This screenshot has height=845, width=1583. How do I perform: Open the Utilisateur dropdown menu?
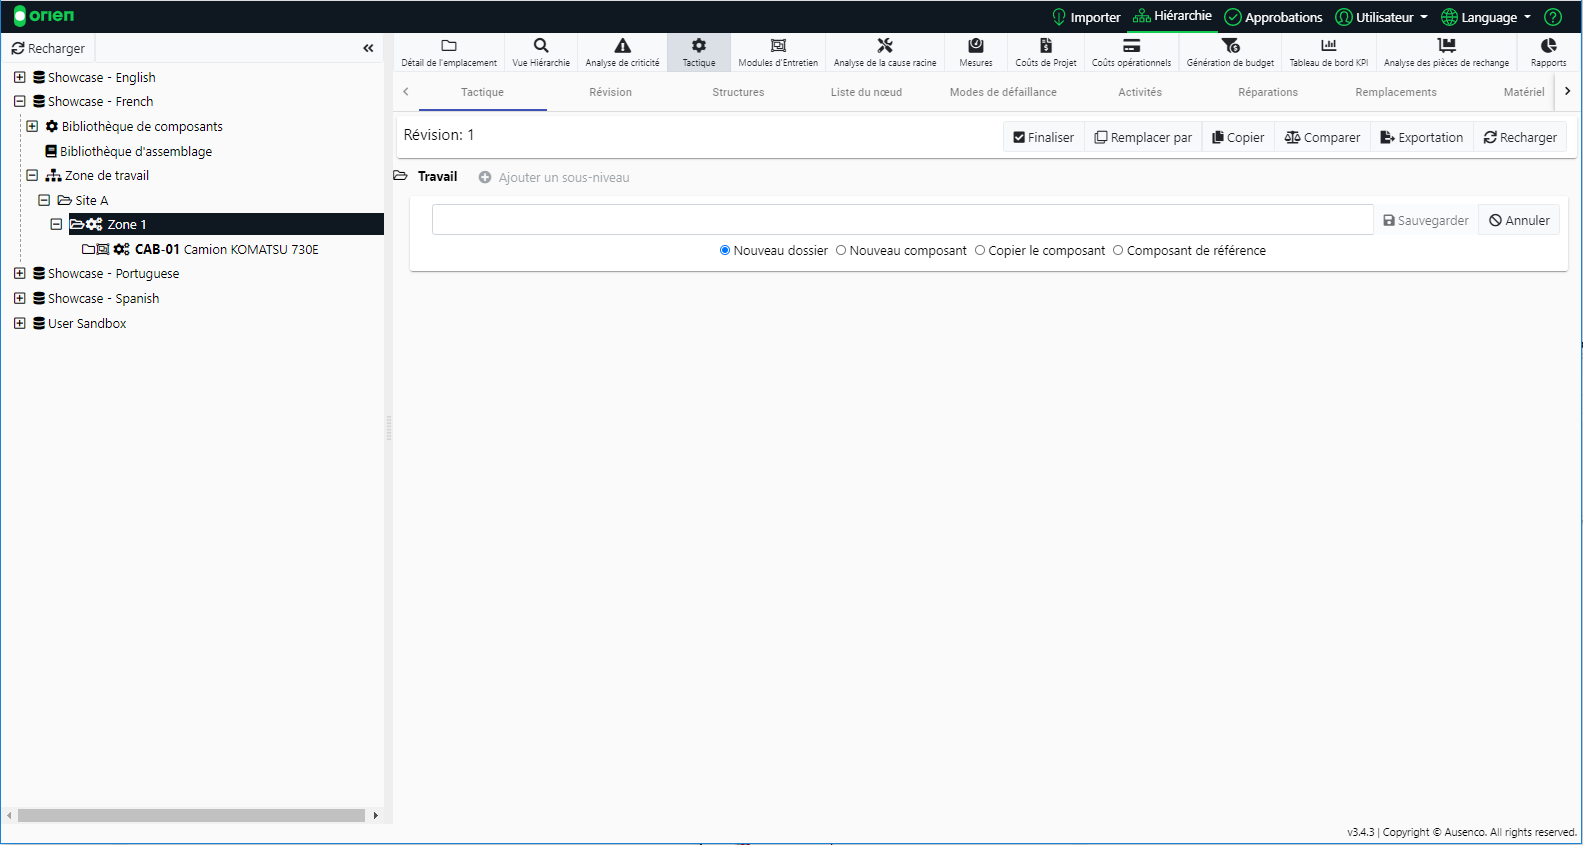(x=1383, y=17)
